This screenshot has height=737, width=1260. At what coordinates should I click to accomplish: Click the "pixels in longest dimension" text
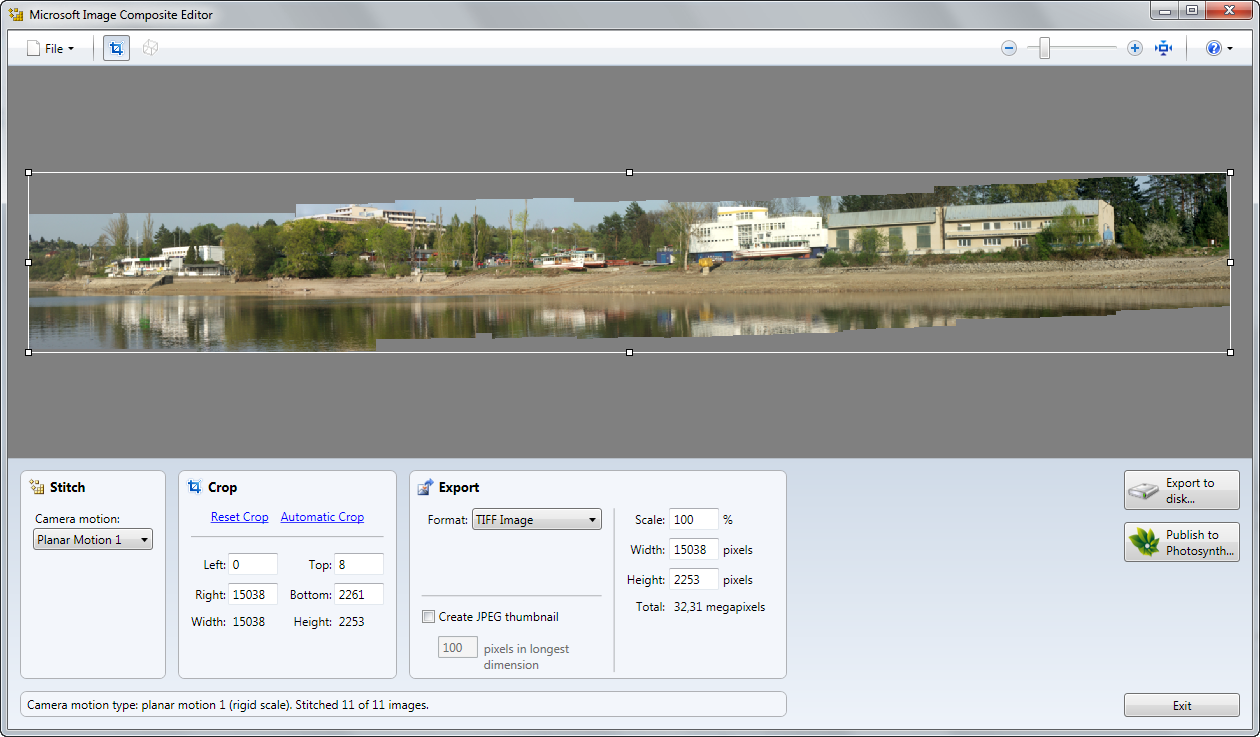point(526,657)
